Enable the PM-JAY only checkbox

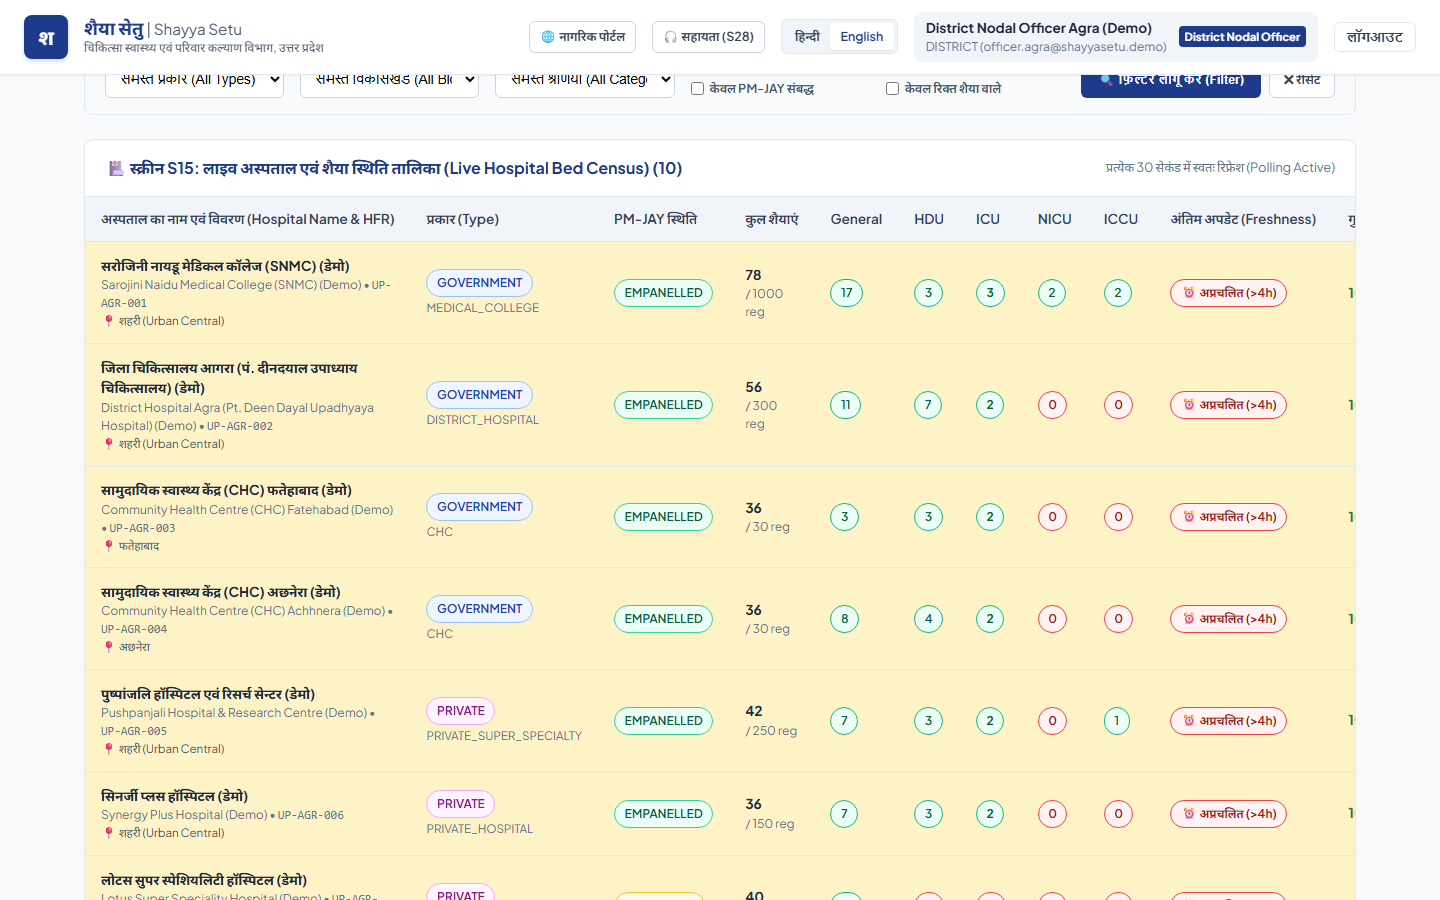tap(697, 89)
